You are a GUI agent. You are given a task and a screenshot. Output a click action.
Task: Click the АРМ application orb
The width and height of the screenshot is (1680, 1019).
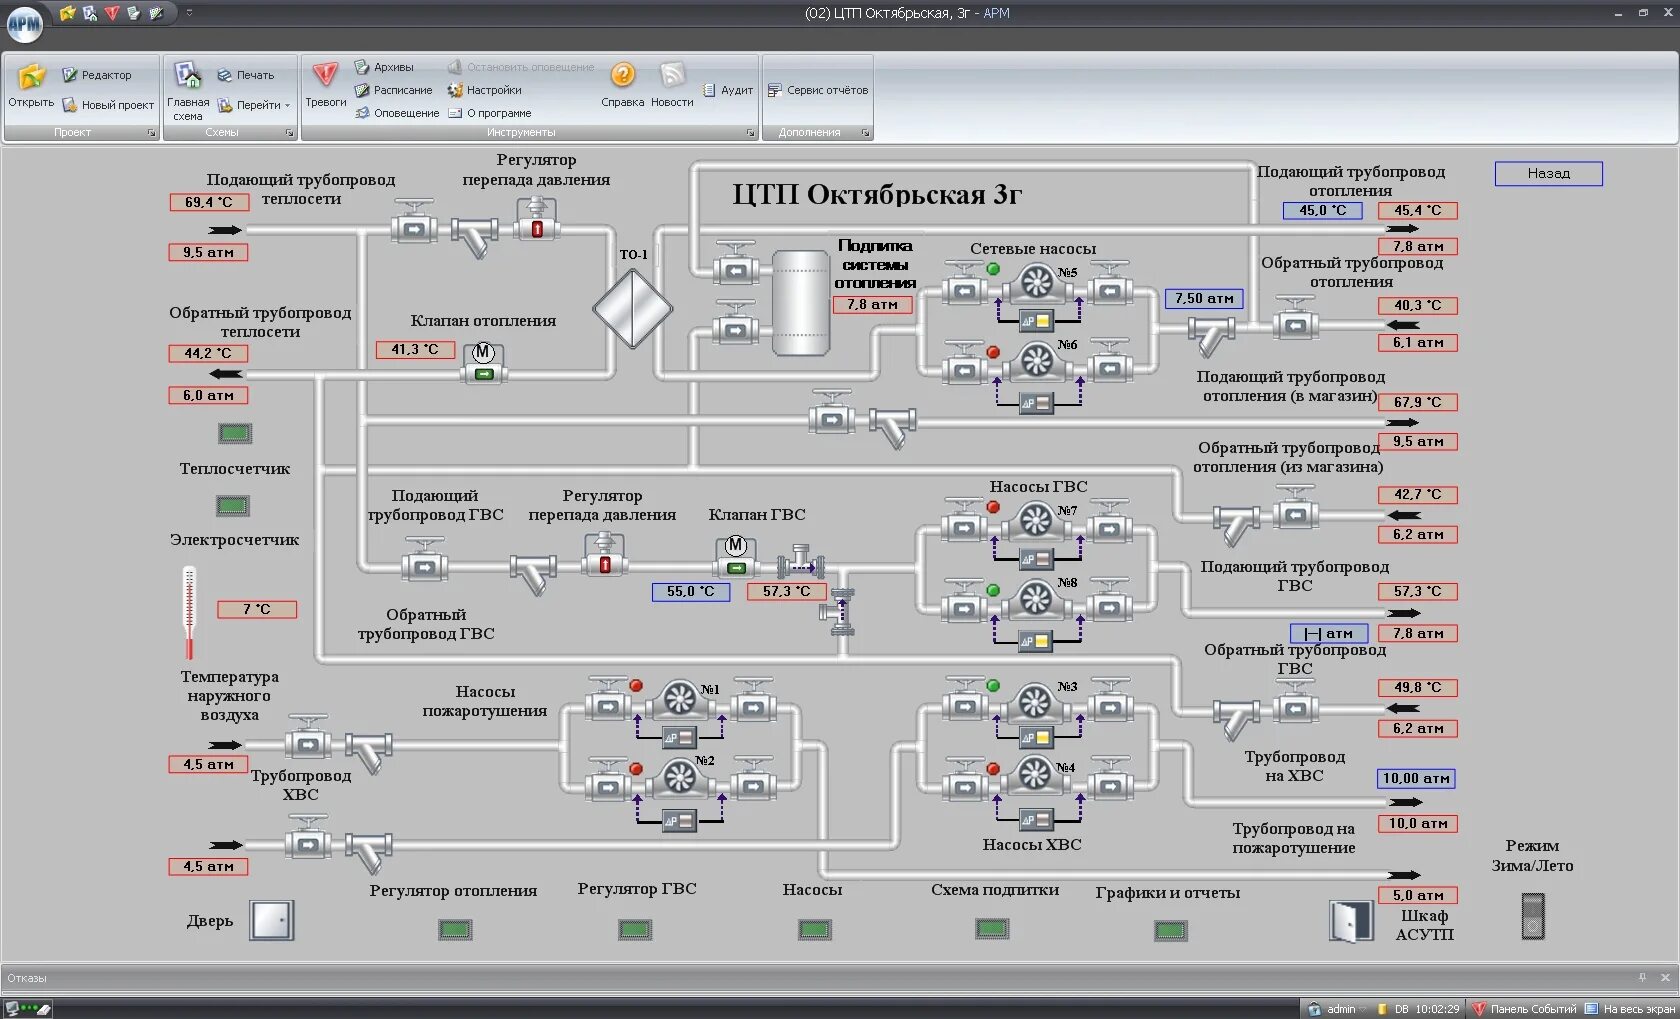click(x=24, y=24)
